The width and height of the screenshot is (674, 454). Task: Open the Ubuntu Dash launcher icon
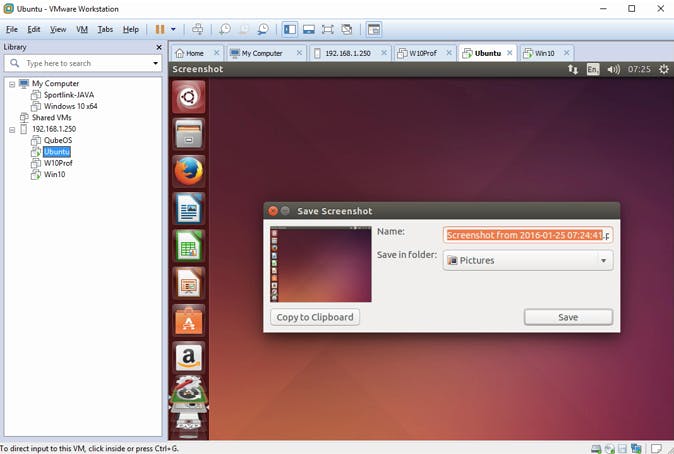click(x=189, y=97)
